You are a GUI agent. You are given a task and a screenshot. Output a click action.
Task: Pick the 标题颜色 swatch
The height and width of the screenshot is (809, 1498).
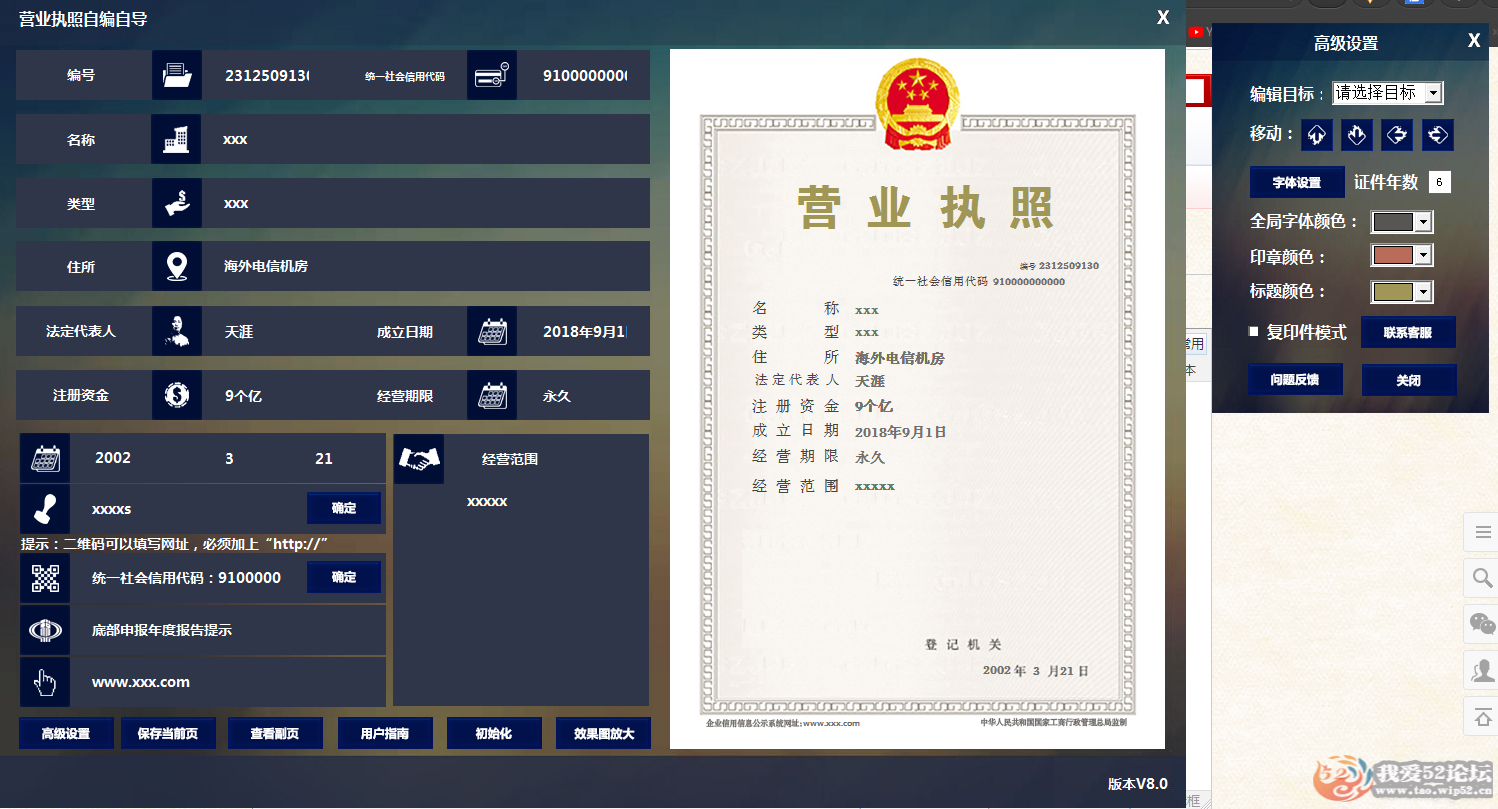pyautogui.click(x=1392, y=291)
